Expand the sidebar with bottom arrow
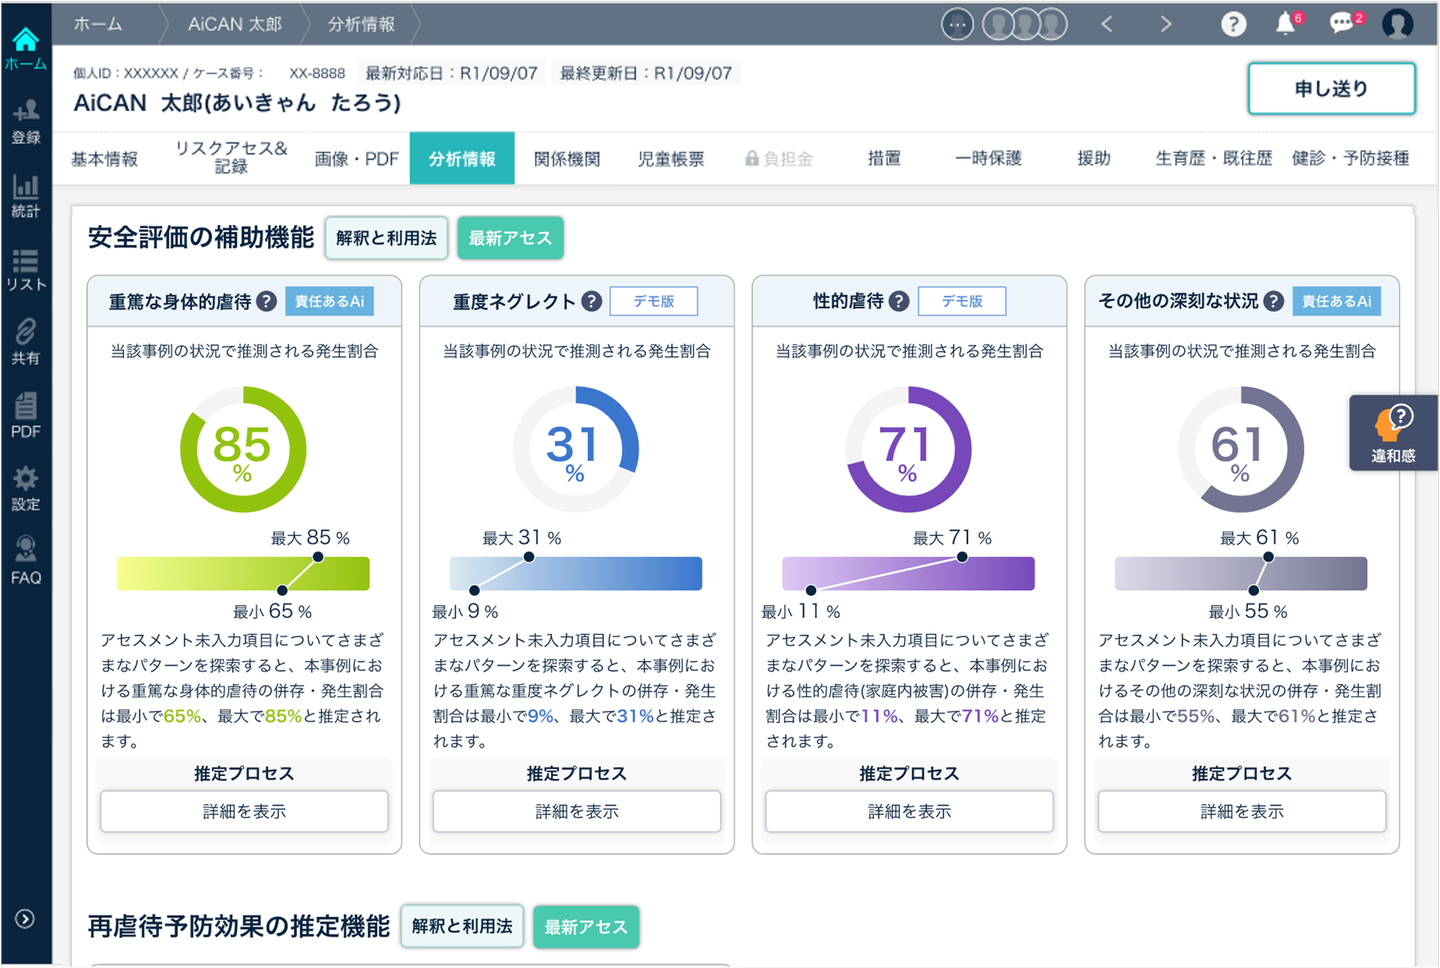Viewport: 1440px width, 968px height. pyautogui.click(x=25, y=919)
